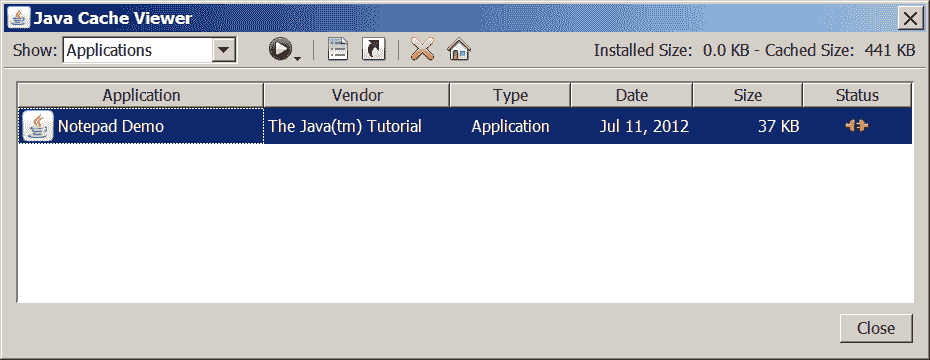Click the Close button
The width and height of the screenshot is (930, 360).
pos(876,328)
